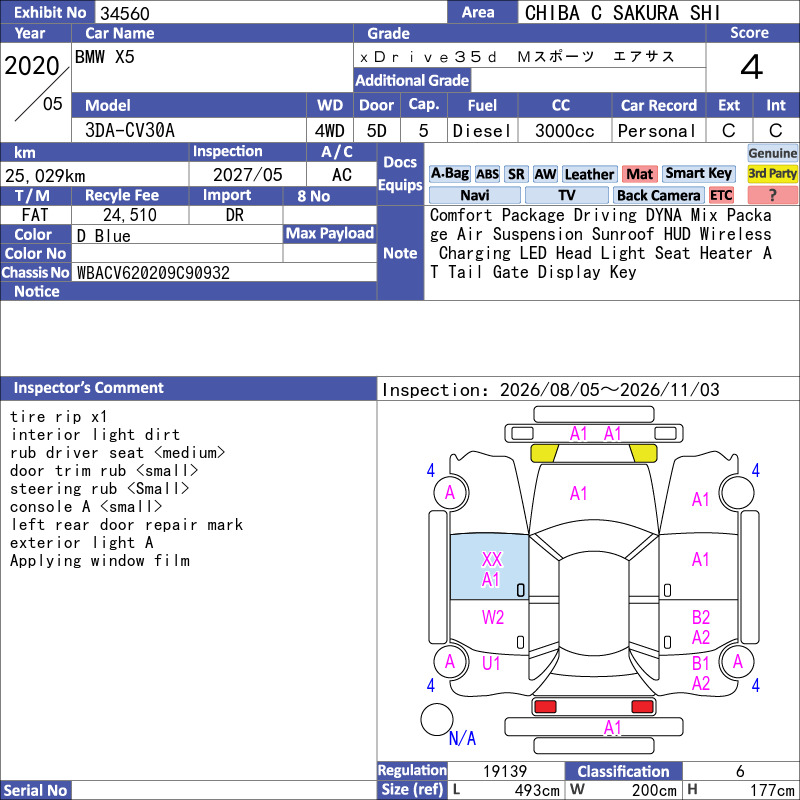Click the left red tail light

544,707
